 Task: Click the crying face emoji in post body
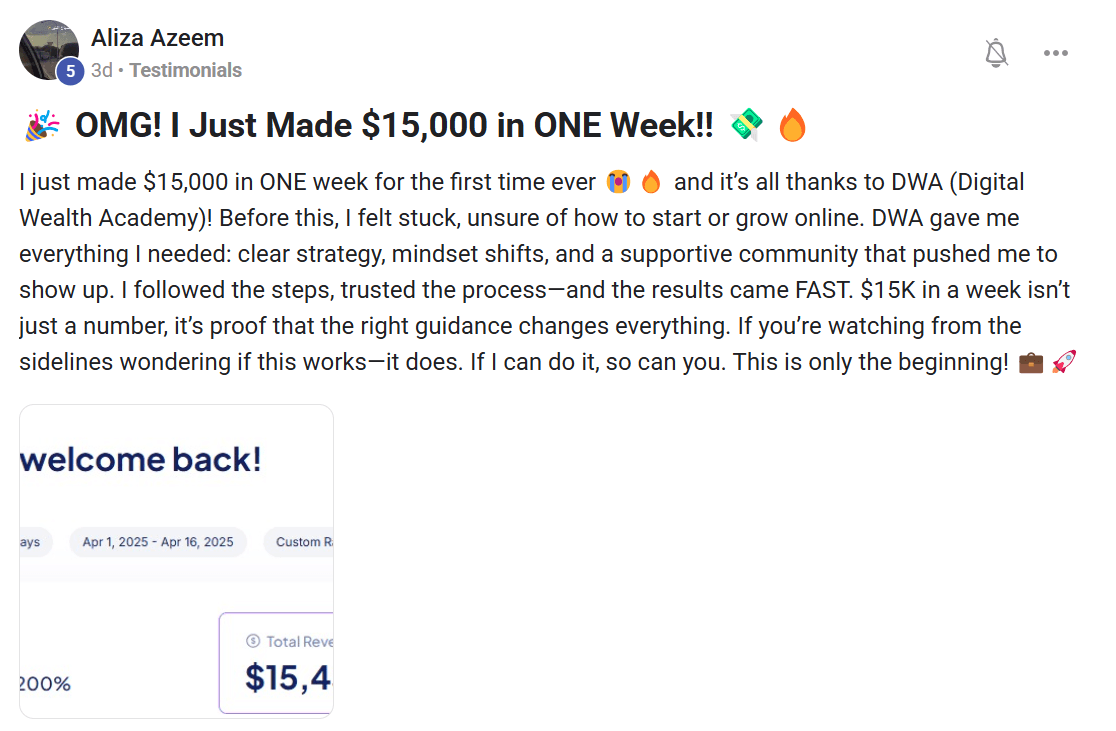(617, 183)
